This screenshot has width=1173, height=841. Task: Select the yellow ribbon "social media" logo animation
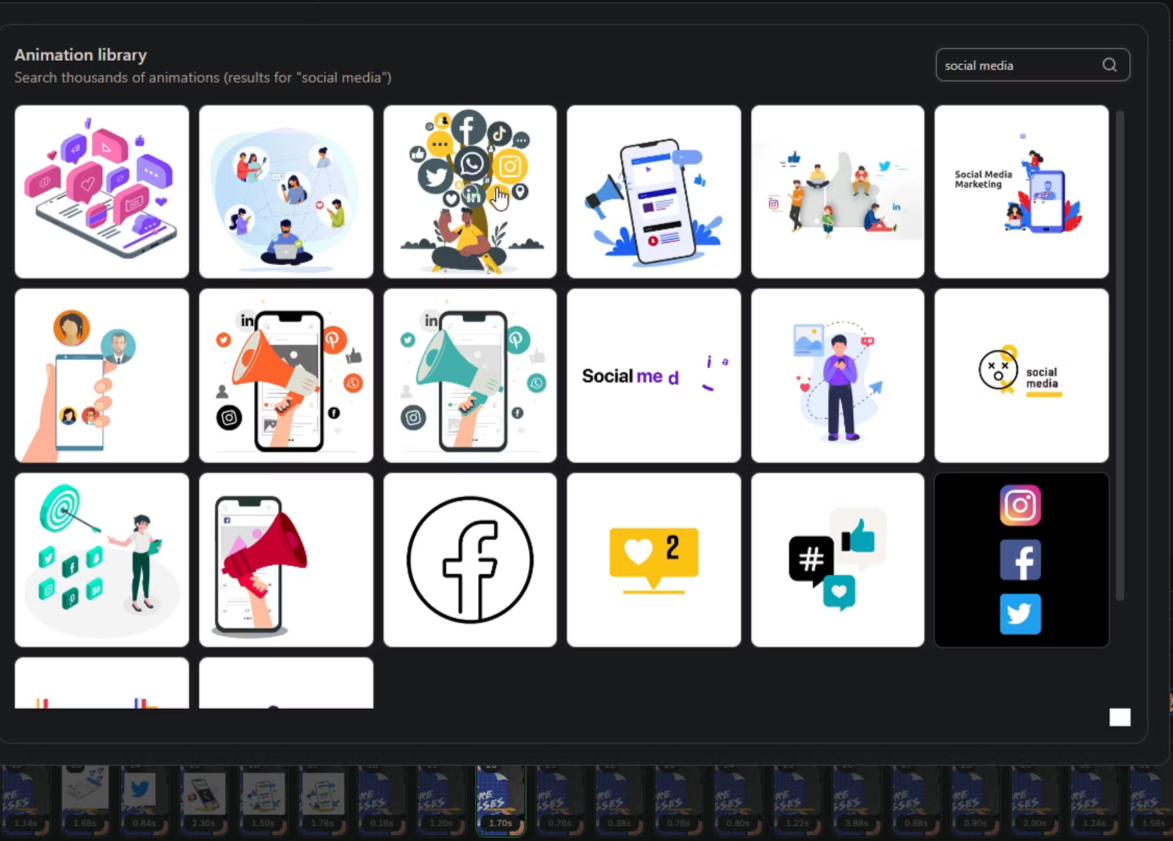click(1021, 376)
